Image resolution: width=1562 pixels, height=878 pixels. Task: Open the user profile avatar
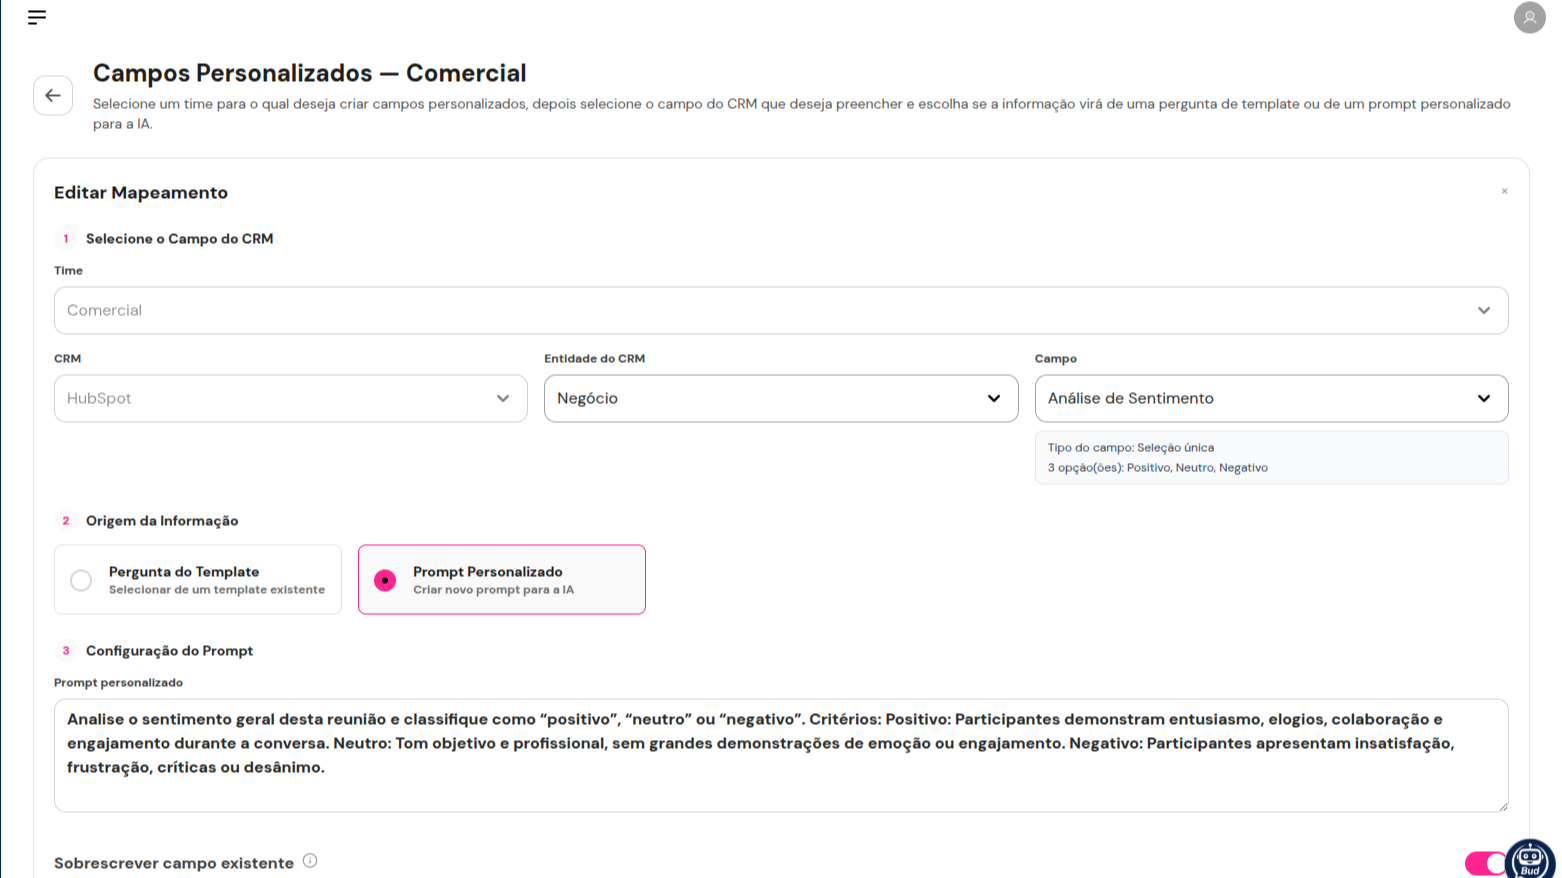(x=1529, y=17)
